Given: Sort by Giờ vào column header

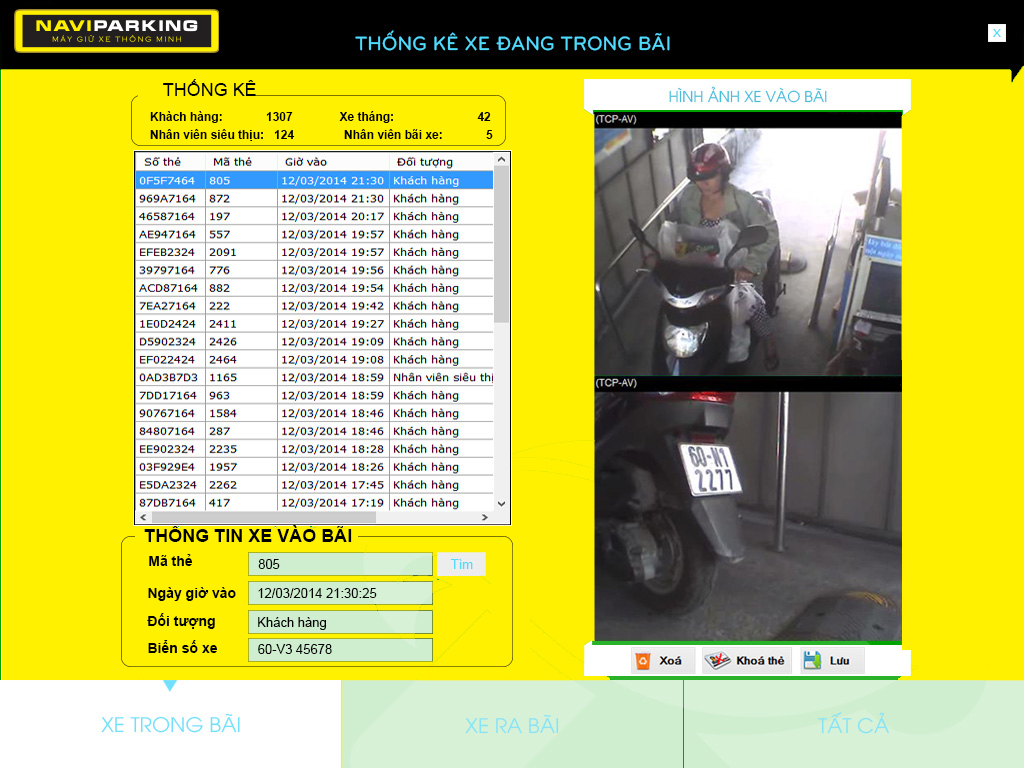Looking at the screenshot, I should (x=333, y=162).
